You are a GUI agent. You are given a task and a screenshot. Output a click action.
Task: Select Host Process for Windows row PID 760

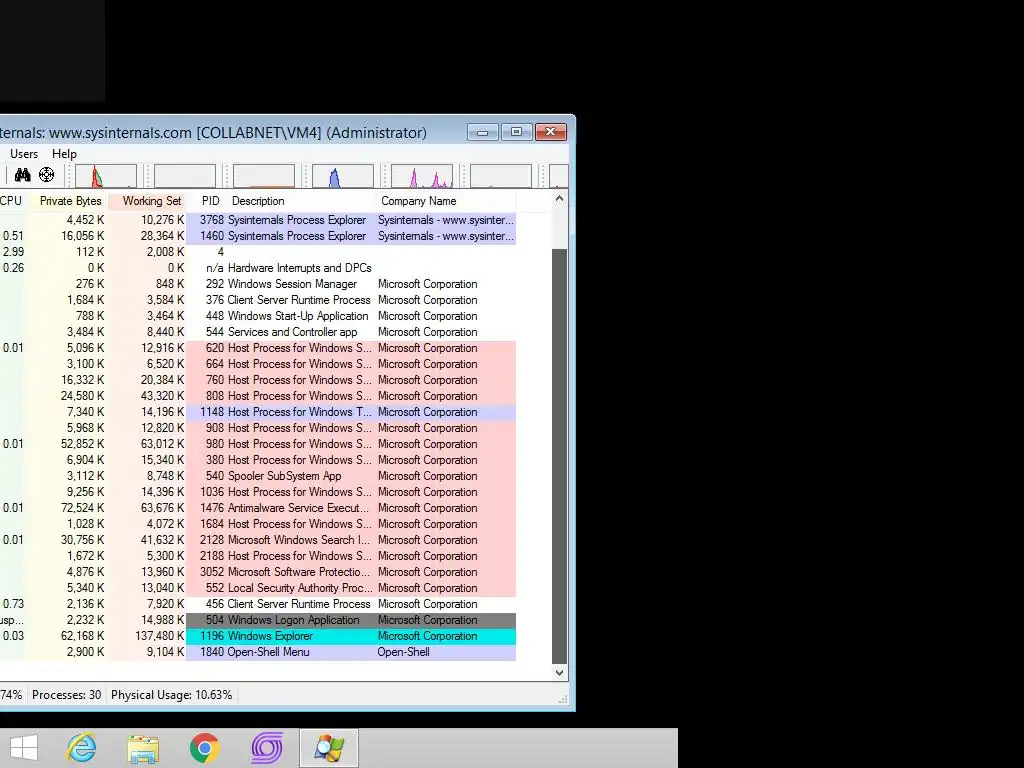(258, 380)
